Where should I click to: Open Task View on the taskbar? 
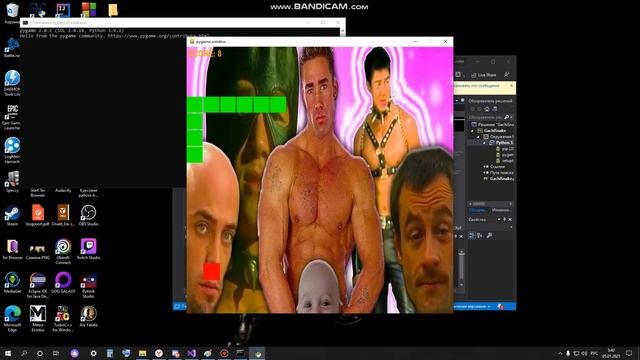point(56,353)
